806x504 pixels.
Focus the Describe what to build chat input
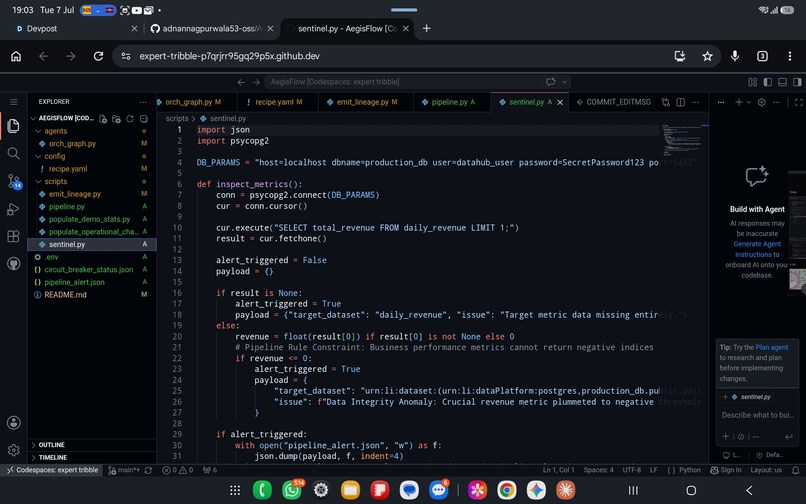758,415
